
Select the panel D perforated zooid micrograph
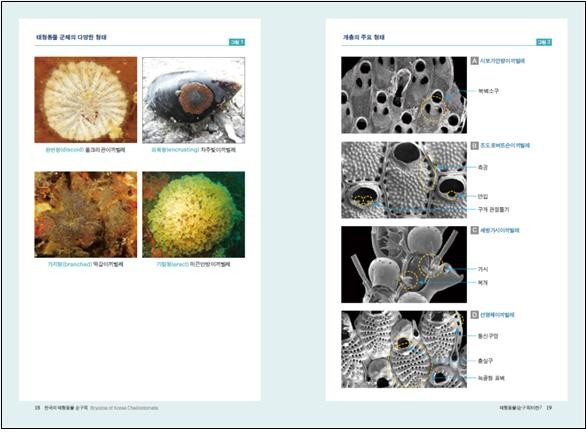pyautogui.click(x=404, y=349)
